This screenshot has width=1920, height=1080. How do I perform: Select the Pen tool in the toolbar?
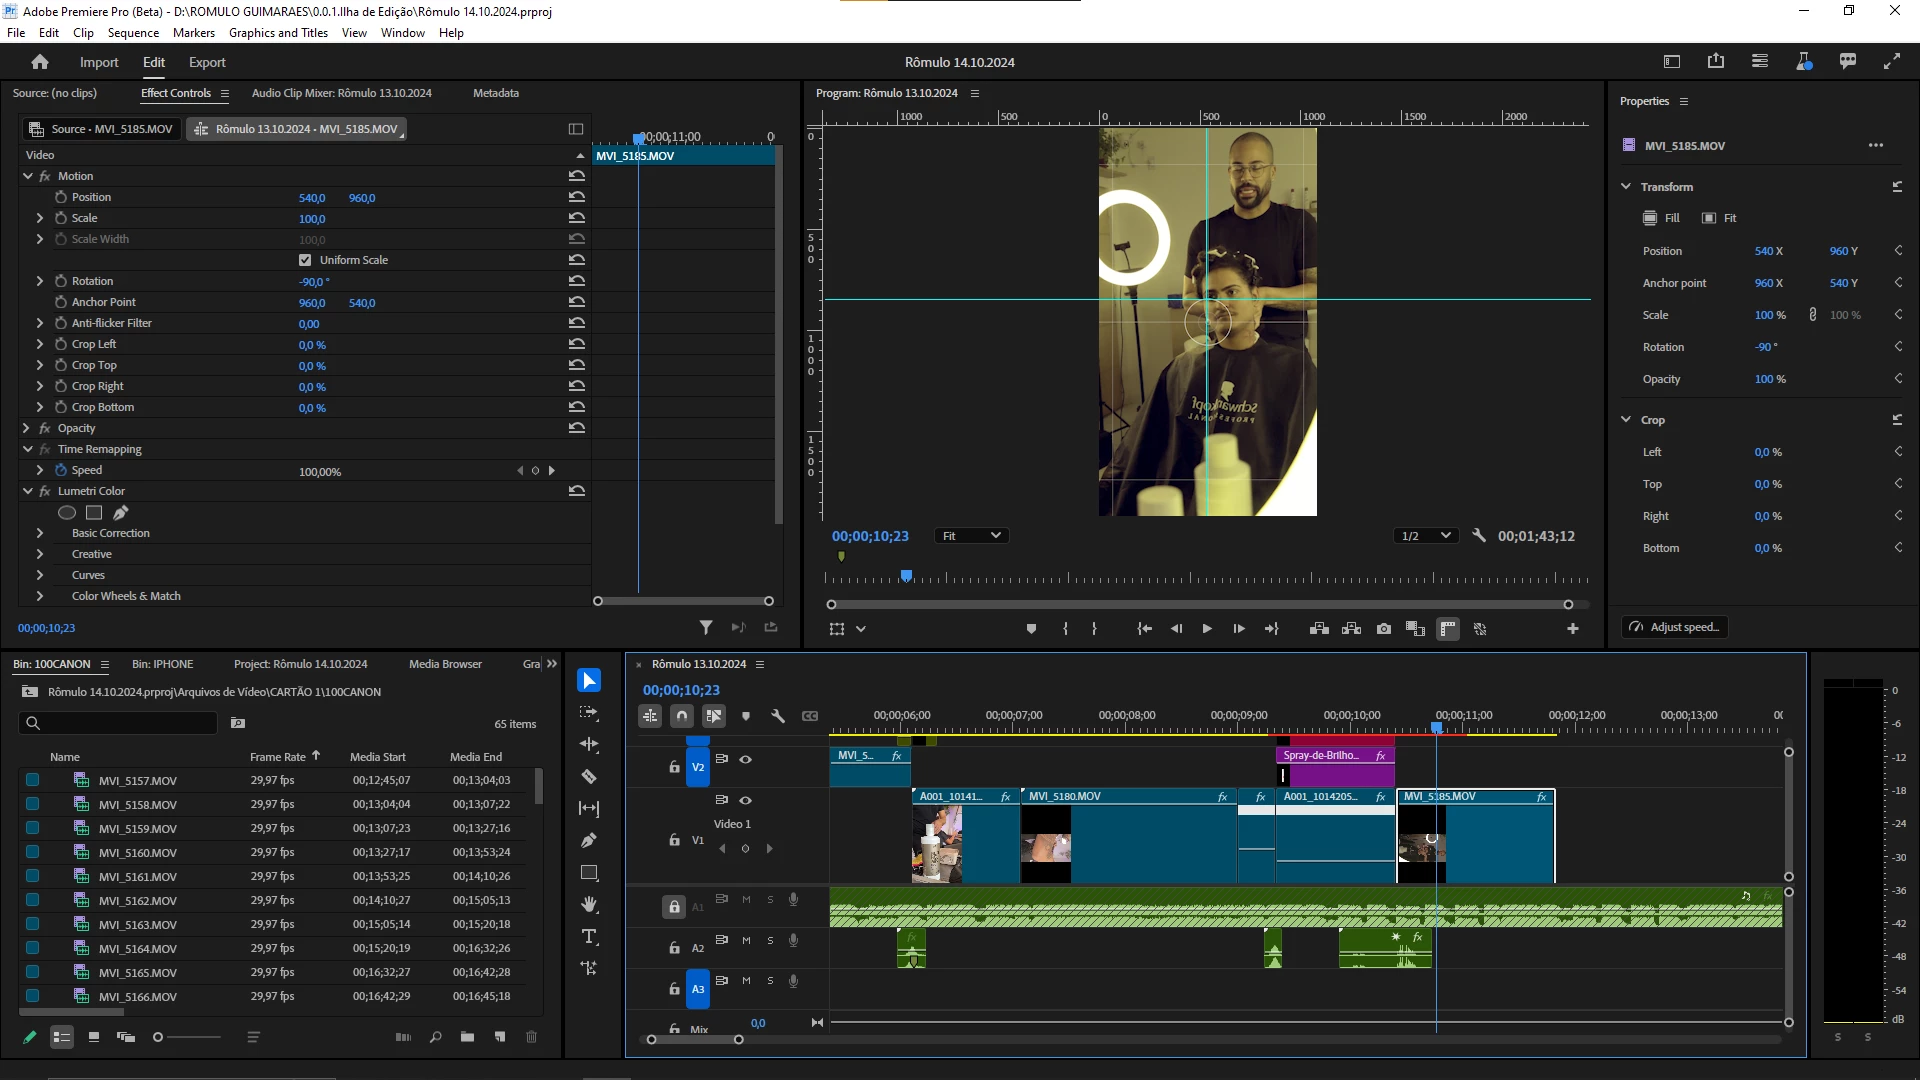(589, 841)
